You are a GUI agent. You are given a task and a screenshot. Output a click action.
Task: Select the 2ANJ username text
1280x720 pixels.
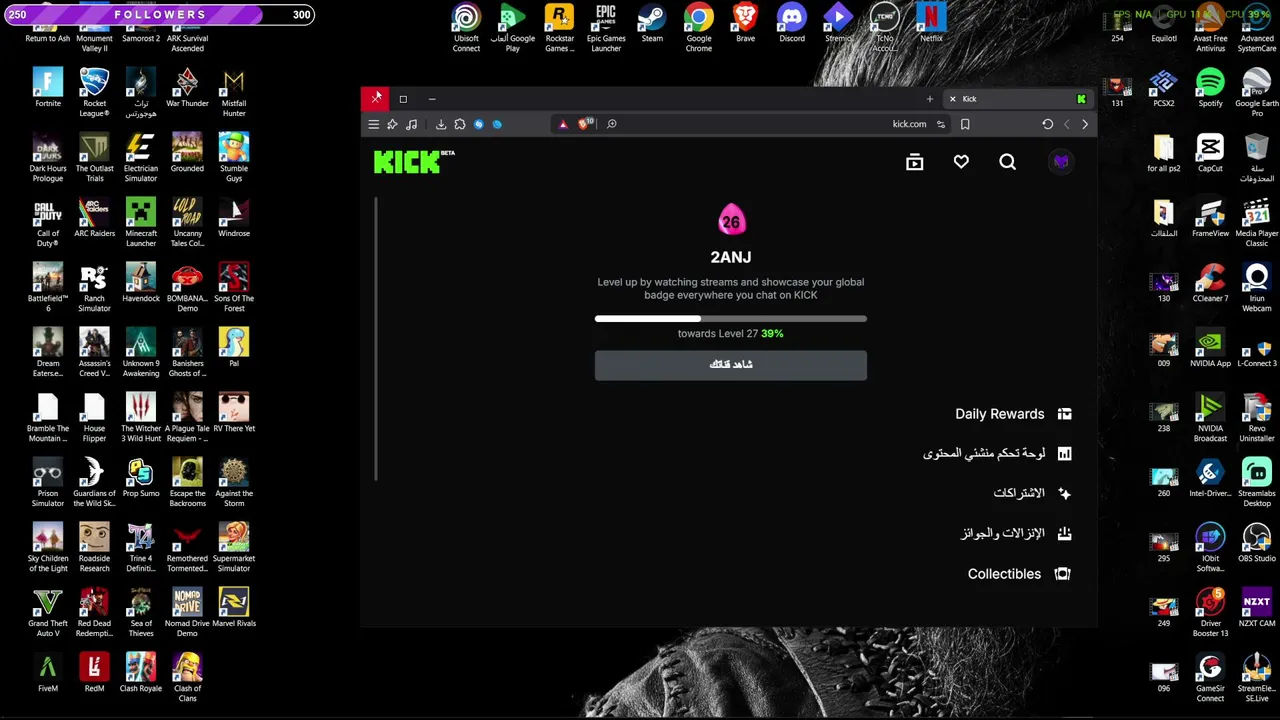(731, 257)
